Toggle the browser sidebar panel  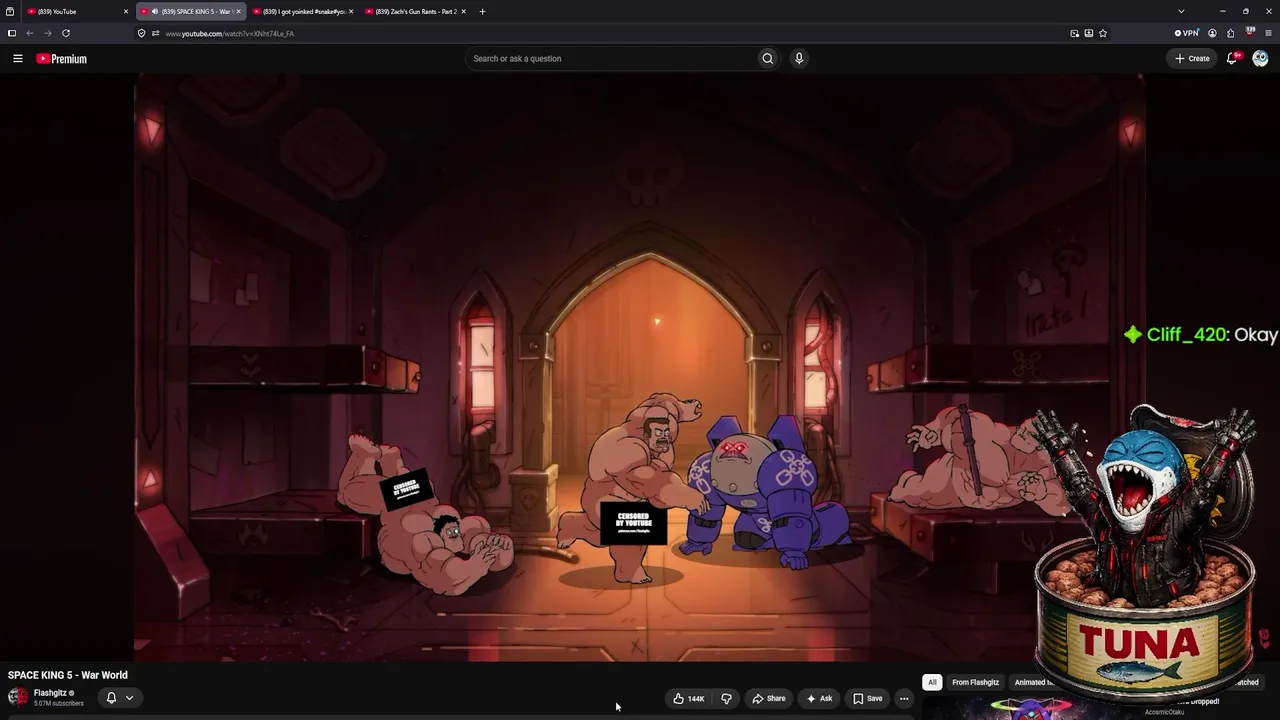click(x=11, y=33)
